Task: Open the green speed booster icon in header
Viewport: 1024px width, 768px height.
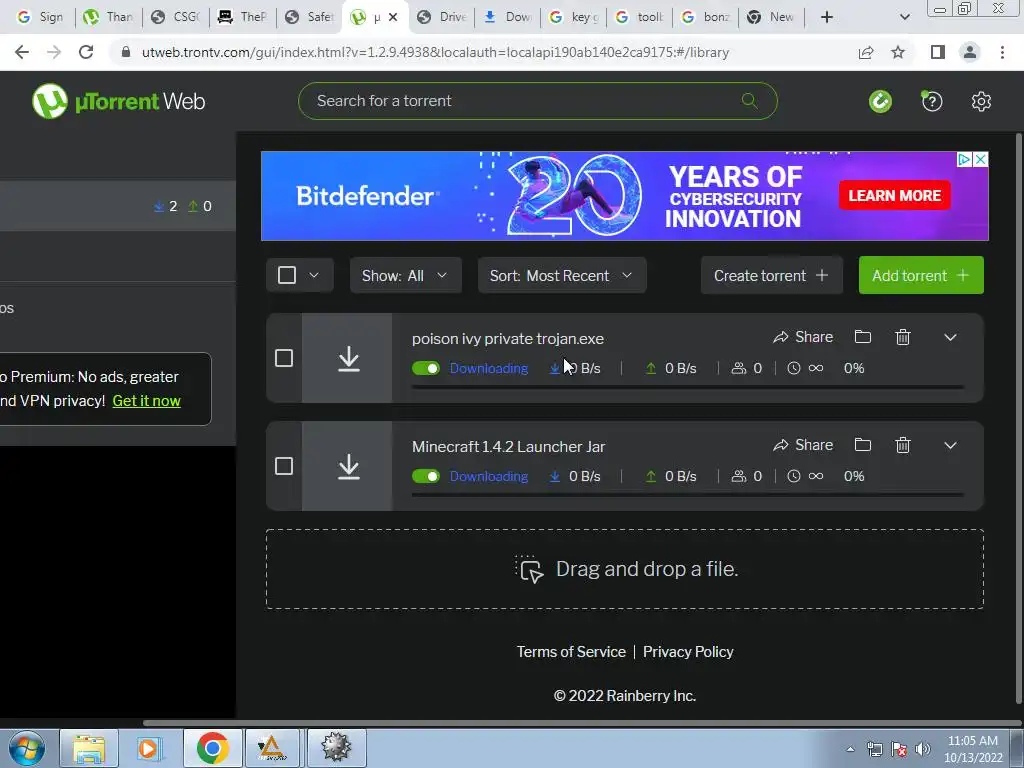Action: pos(880,101)
